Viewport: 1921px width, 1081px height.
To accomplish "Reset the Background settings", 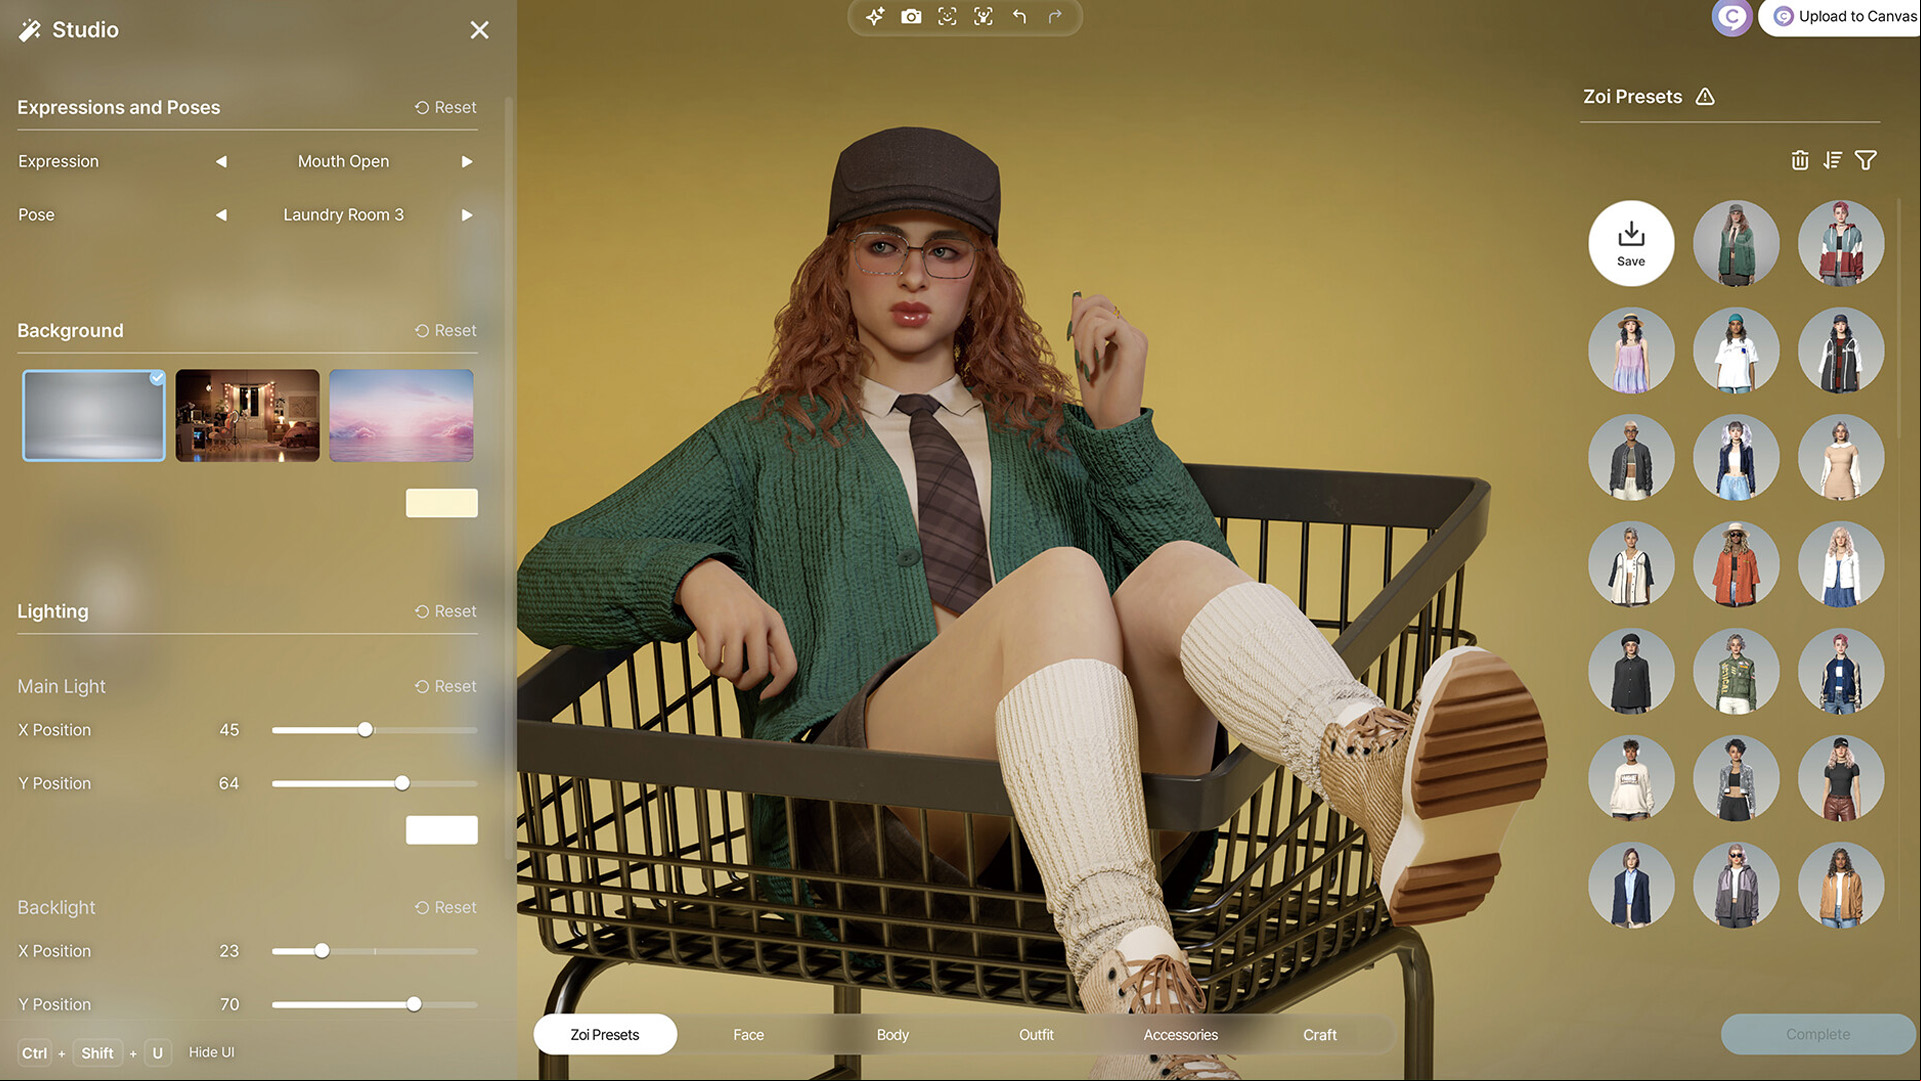I will point(446,330).
